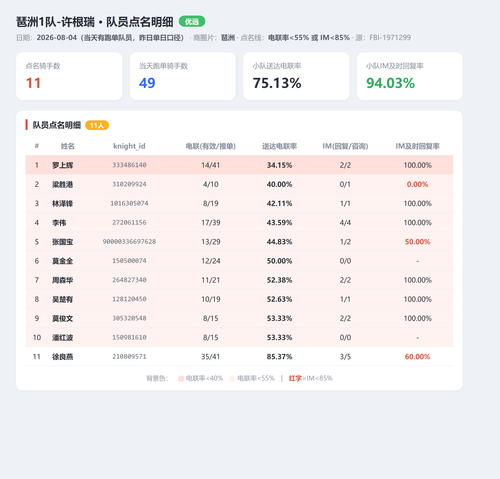
Task: Click the 42.11% call rate cell
Action: point(279,203)
